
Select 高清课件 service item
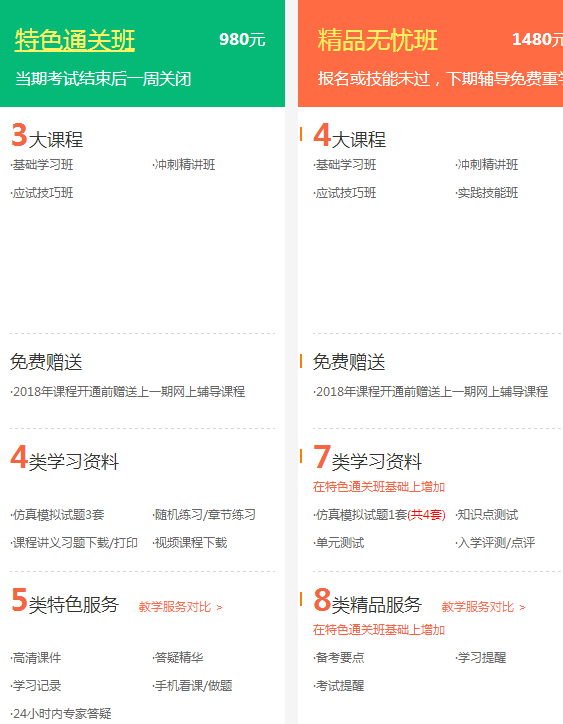point(36,658)
